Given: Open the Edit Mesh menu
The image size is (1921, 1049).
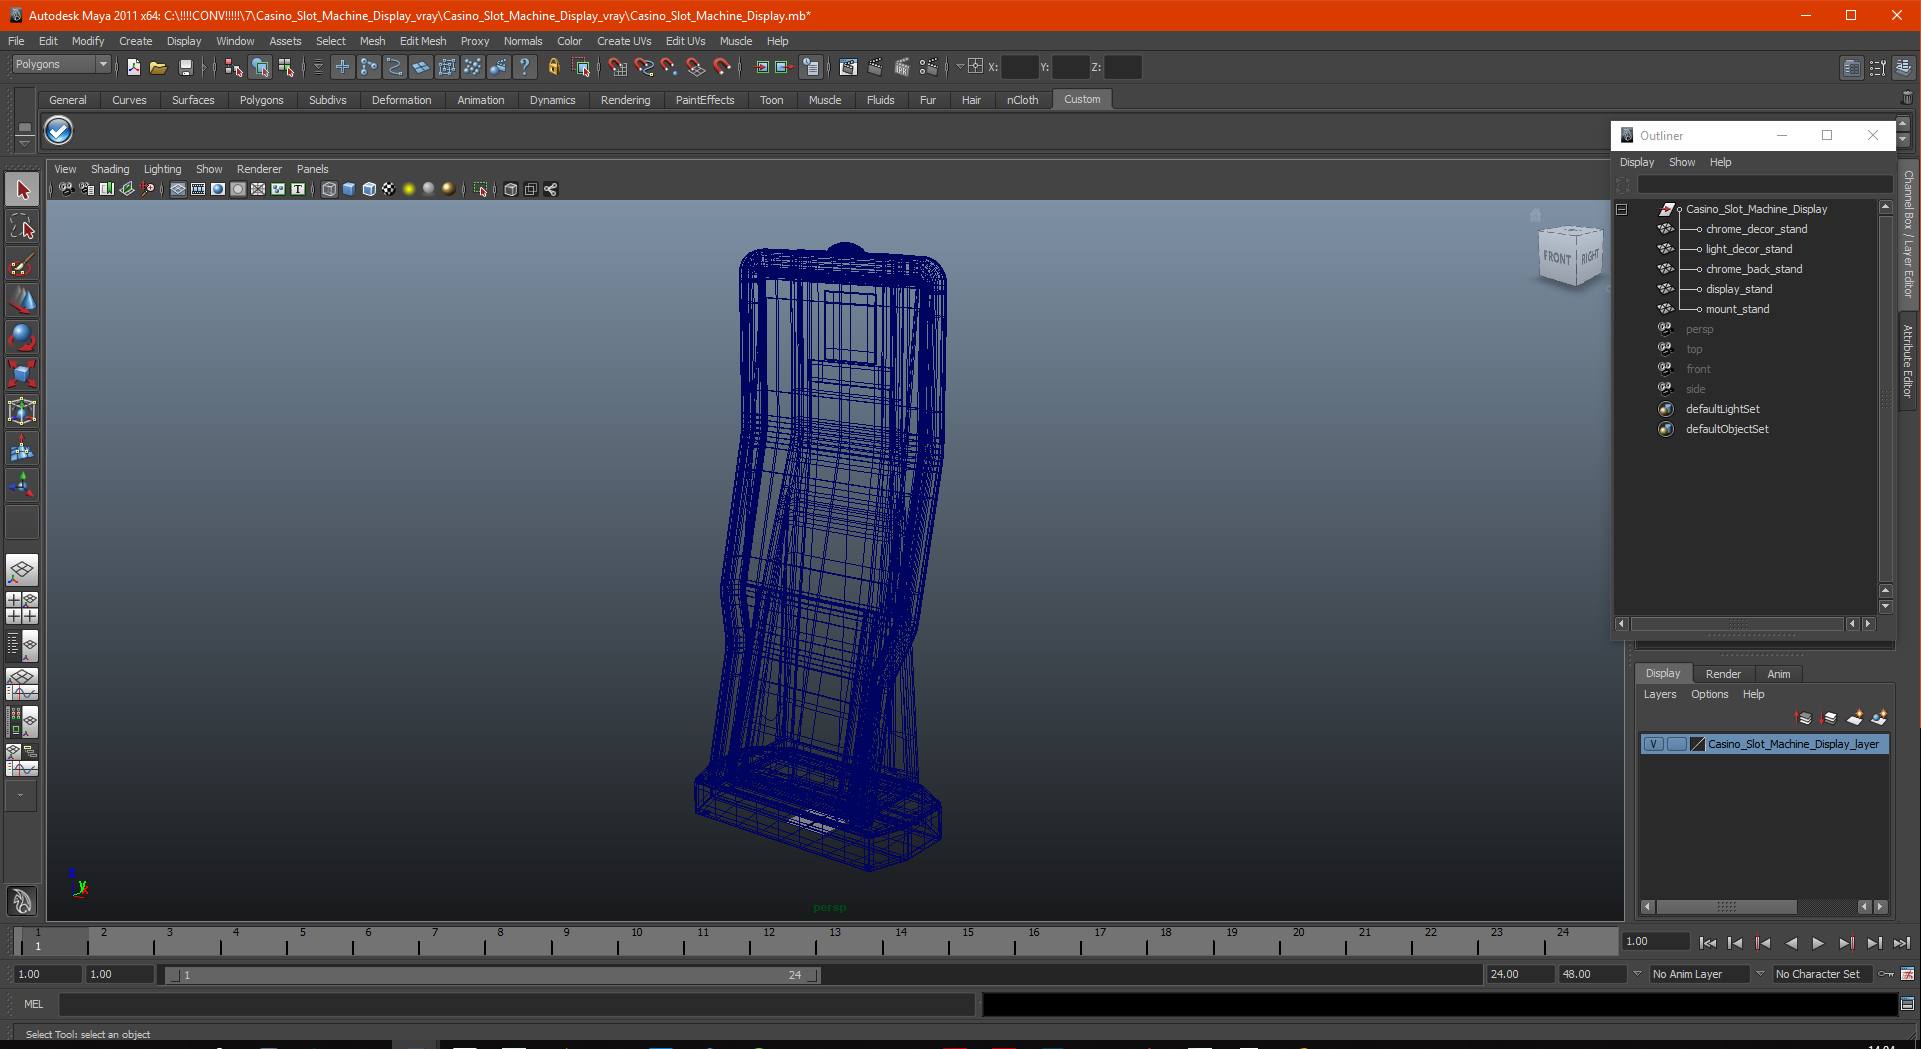Looking at the screenshot, I should coord(423,41).
